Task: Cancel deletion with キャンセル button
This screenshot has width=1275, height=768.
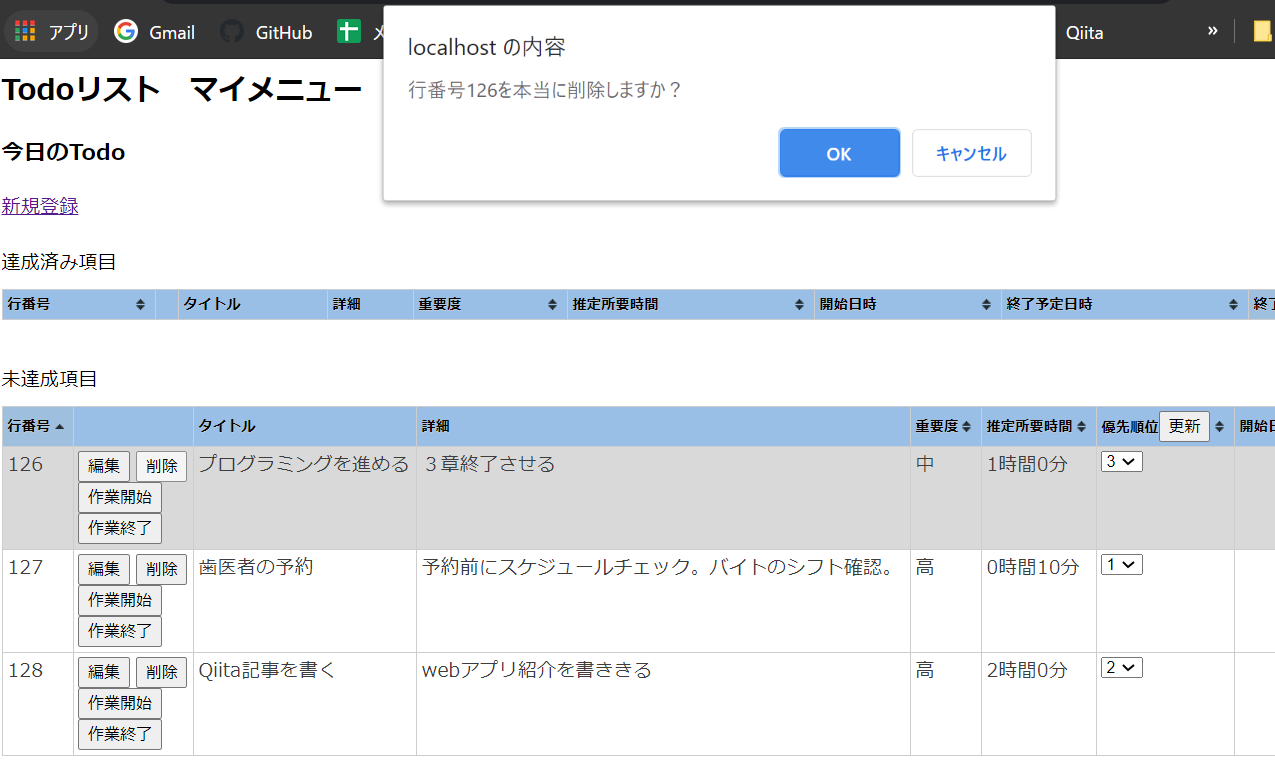Action: tap(971, 153)
